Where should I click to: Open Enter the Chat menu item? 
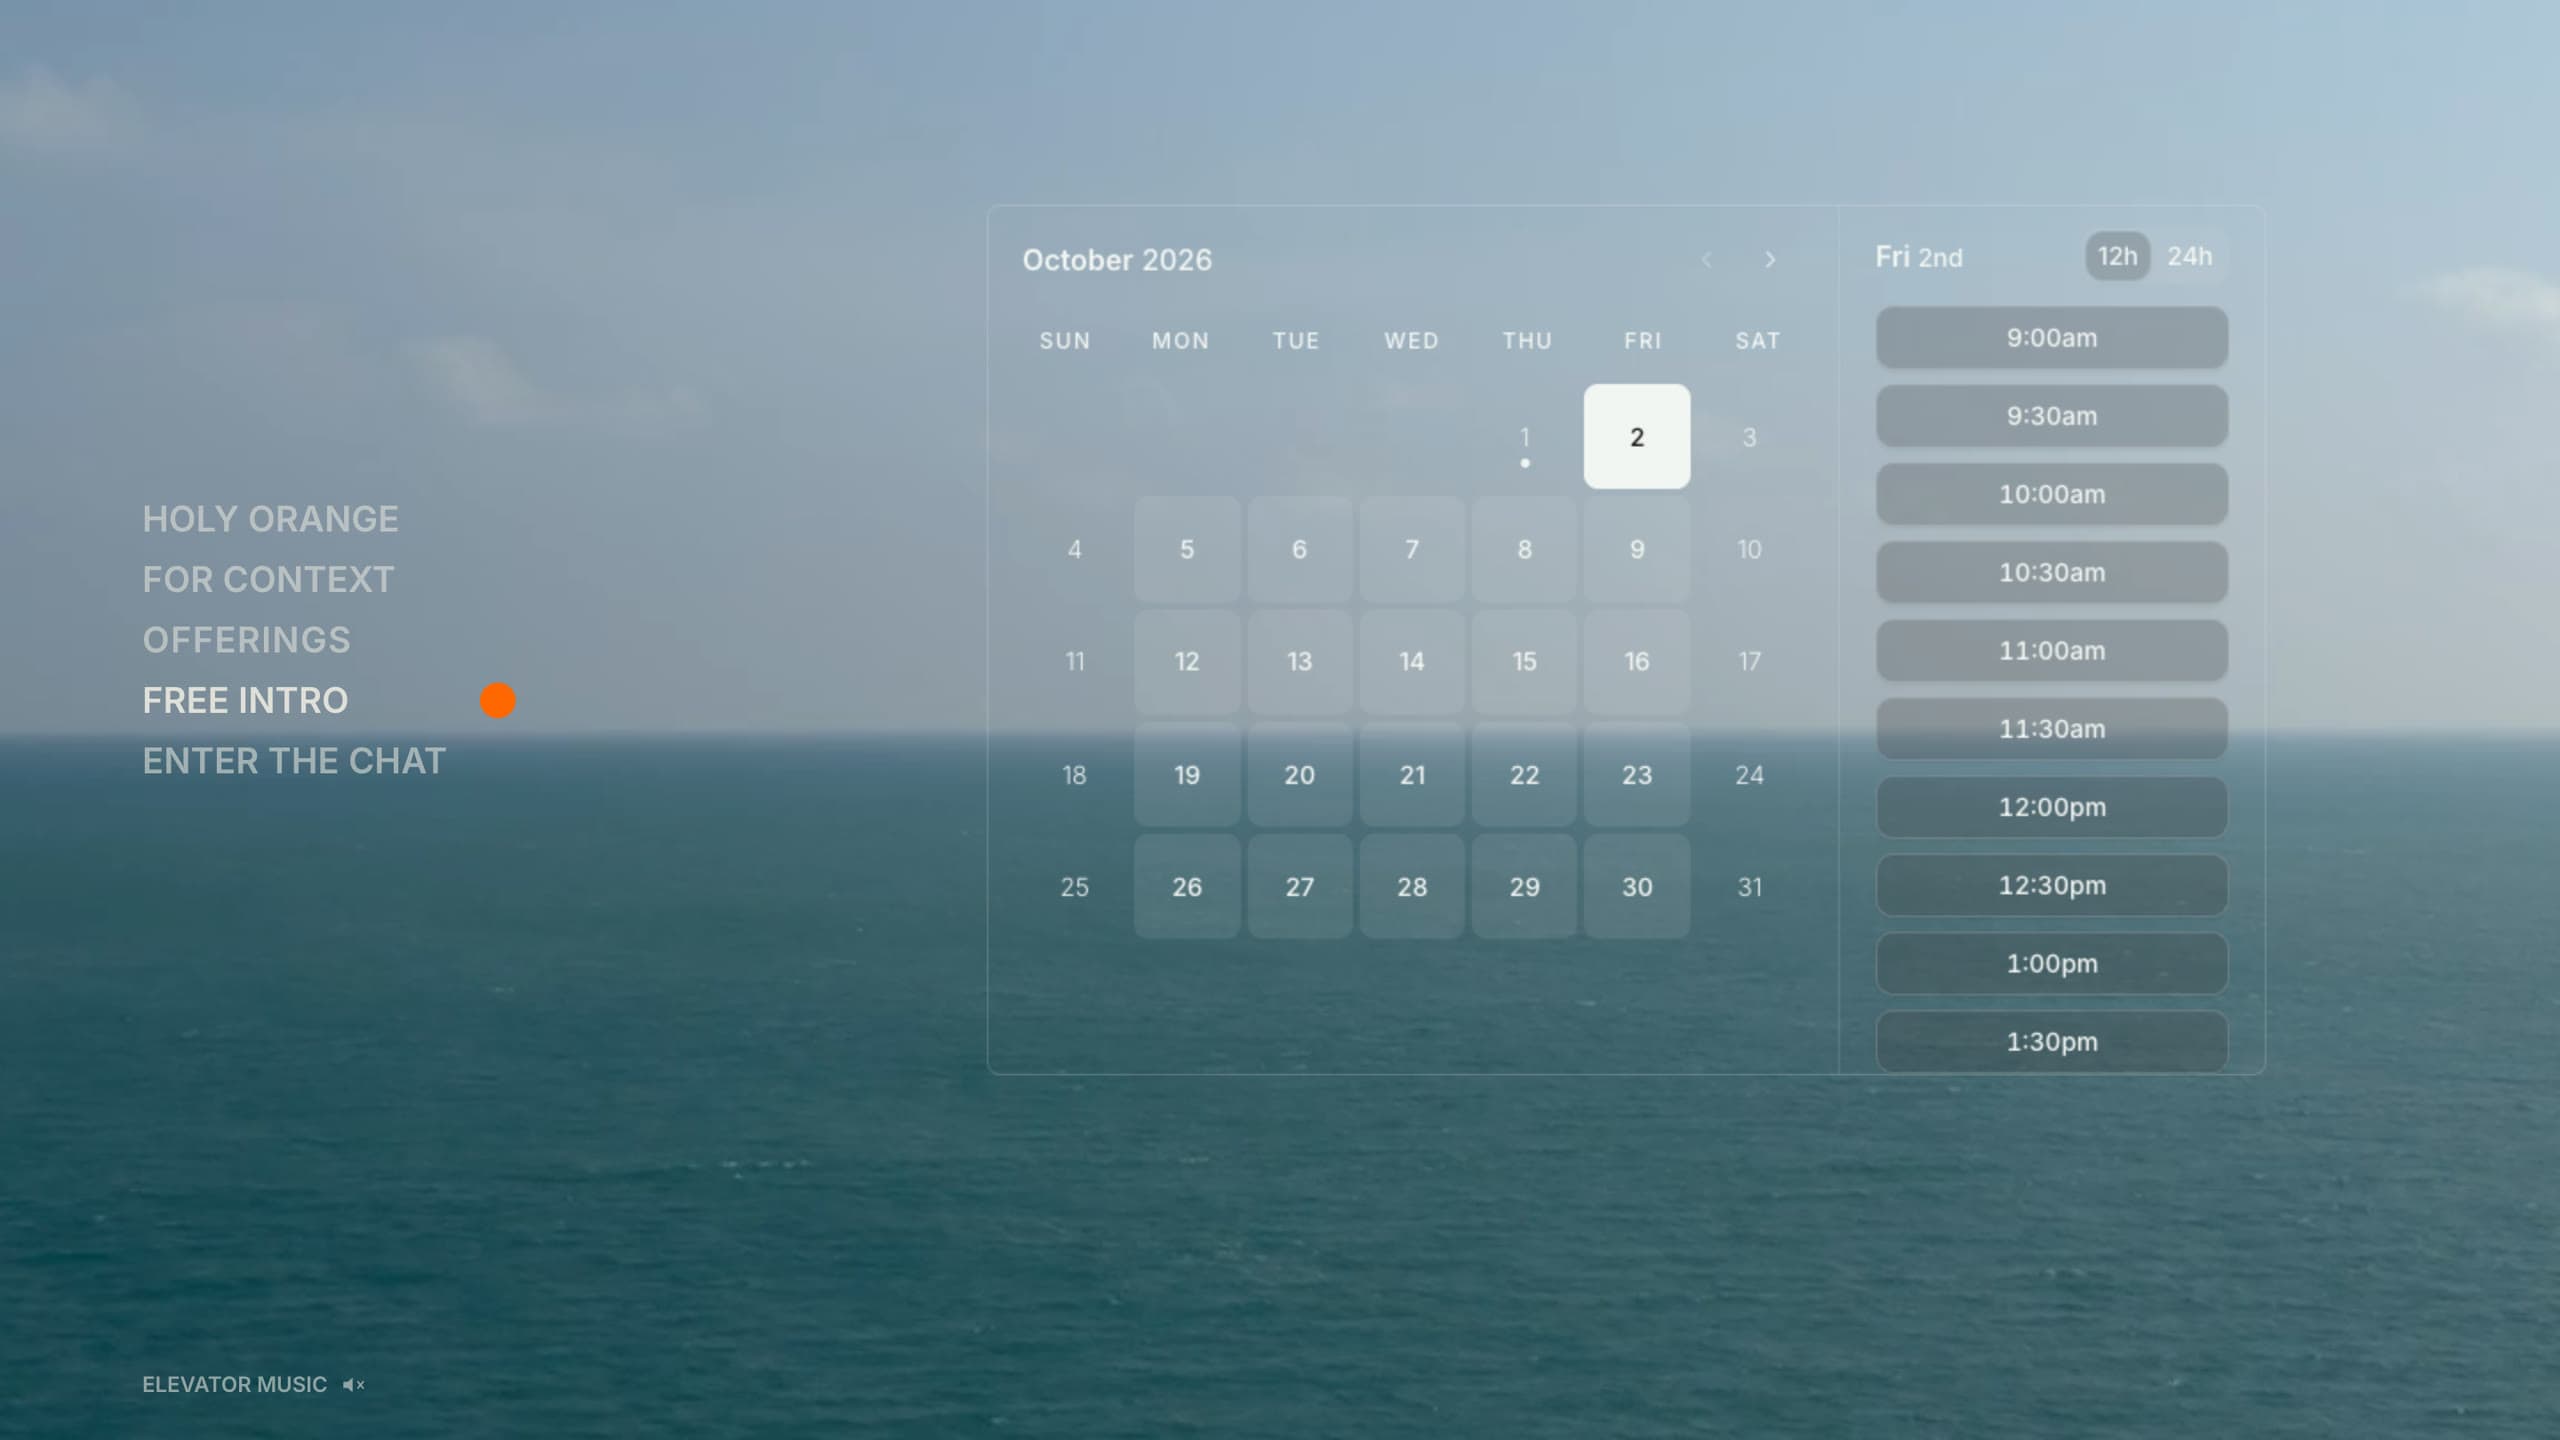coord(294,761)
